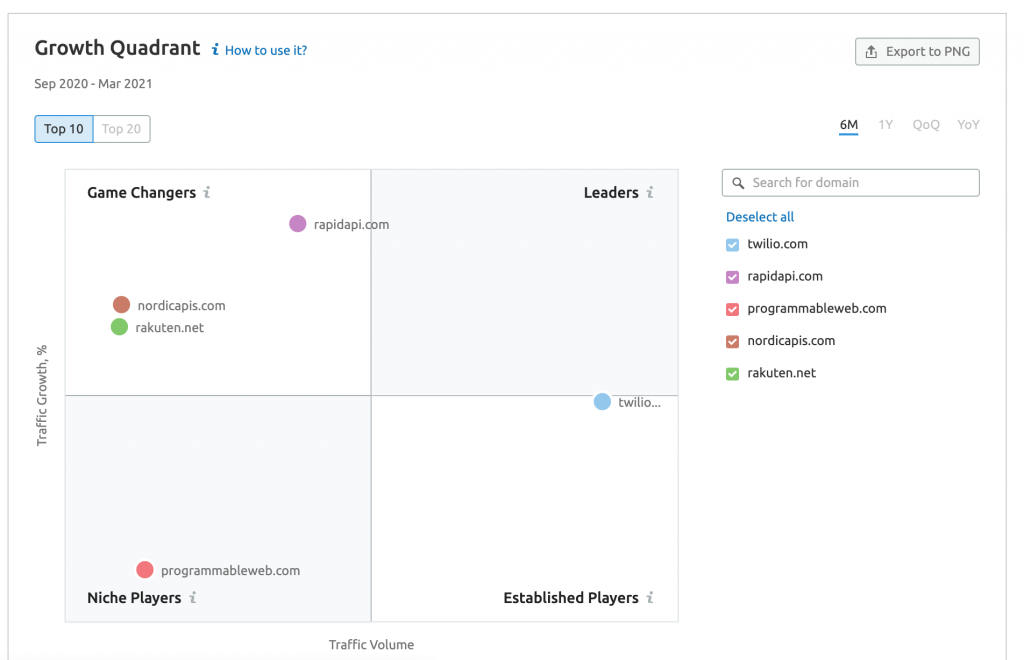
Task: Uncheck the rakuten.net checkbox
Action: point(733,374)
